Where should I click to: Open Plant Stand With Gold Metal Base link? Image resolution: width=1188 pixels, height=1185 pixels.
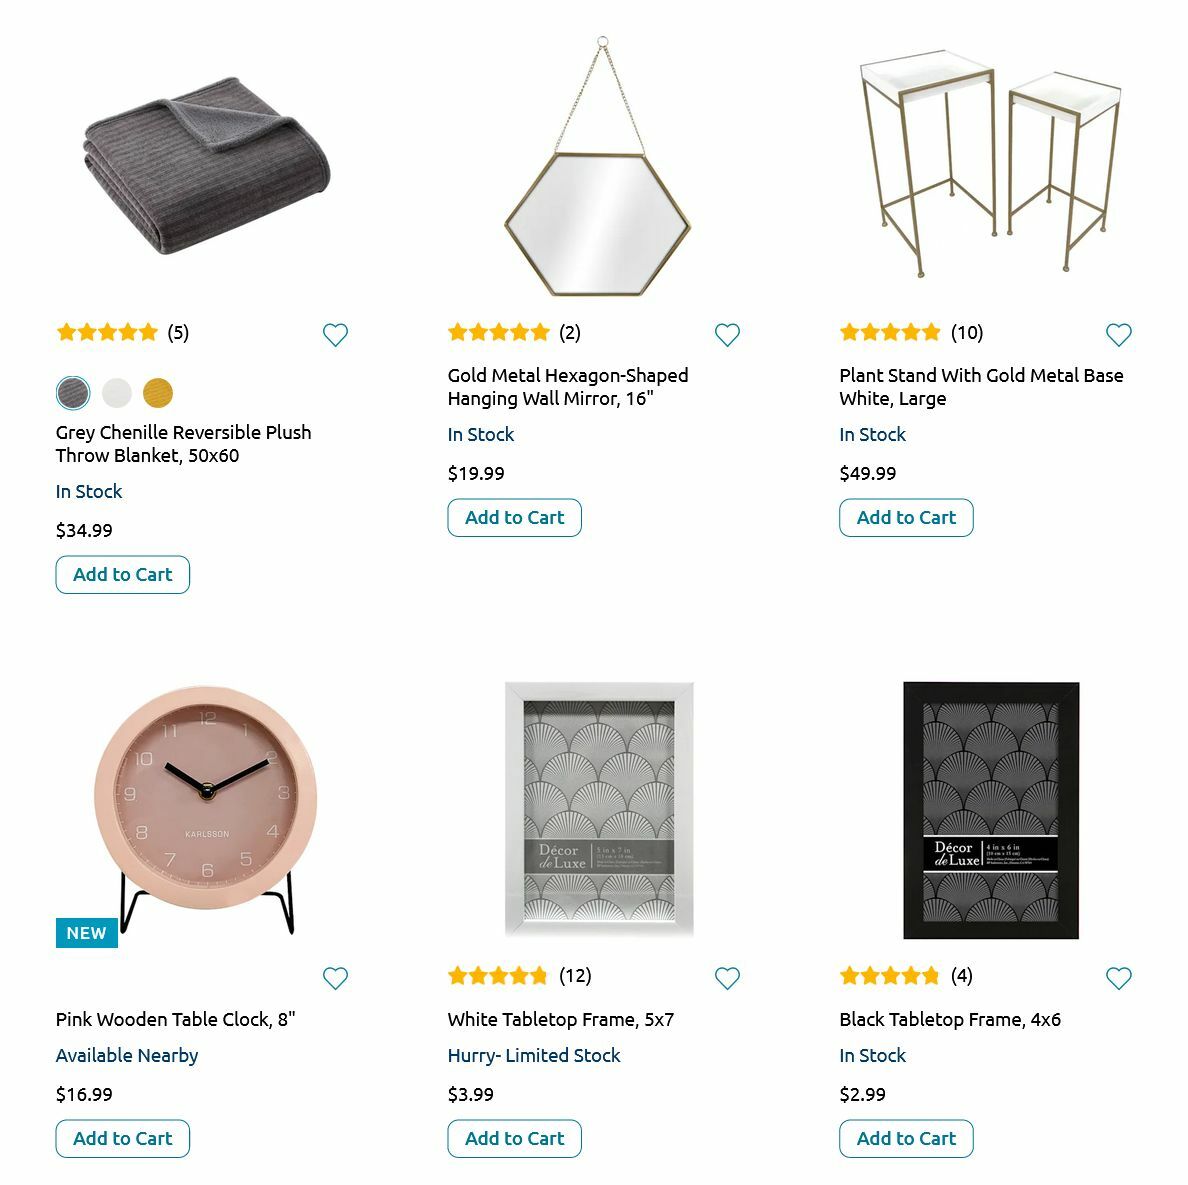[980, 387]
